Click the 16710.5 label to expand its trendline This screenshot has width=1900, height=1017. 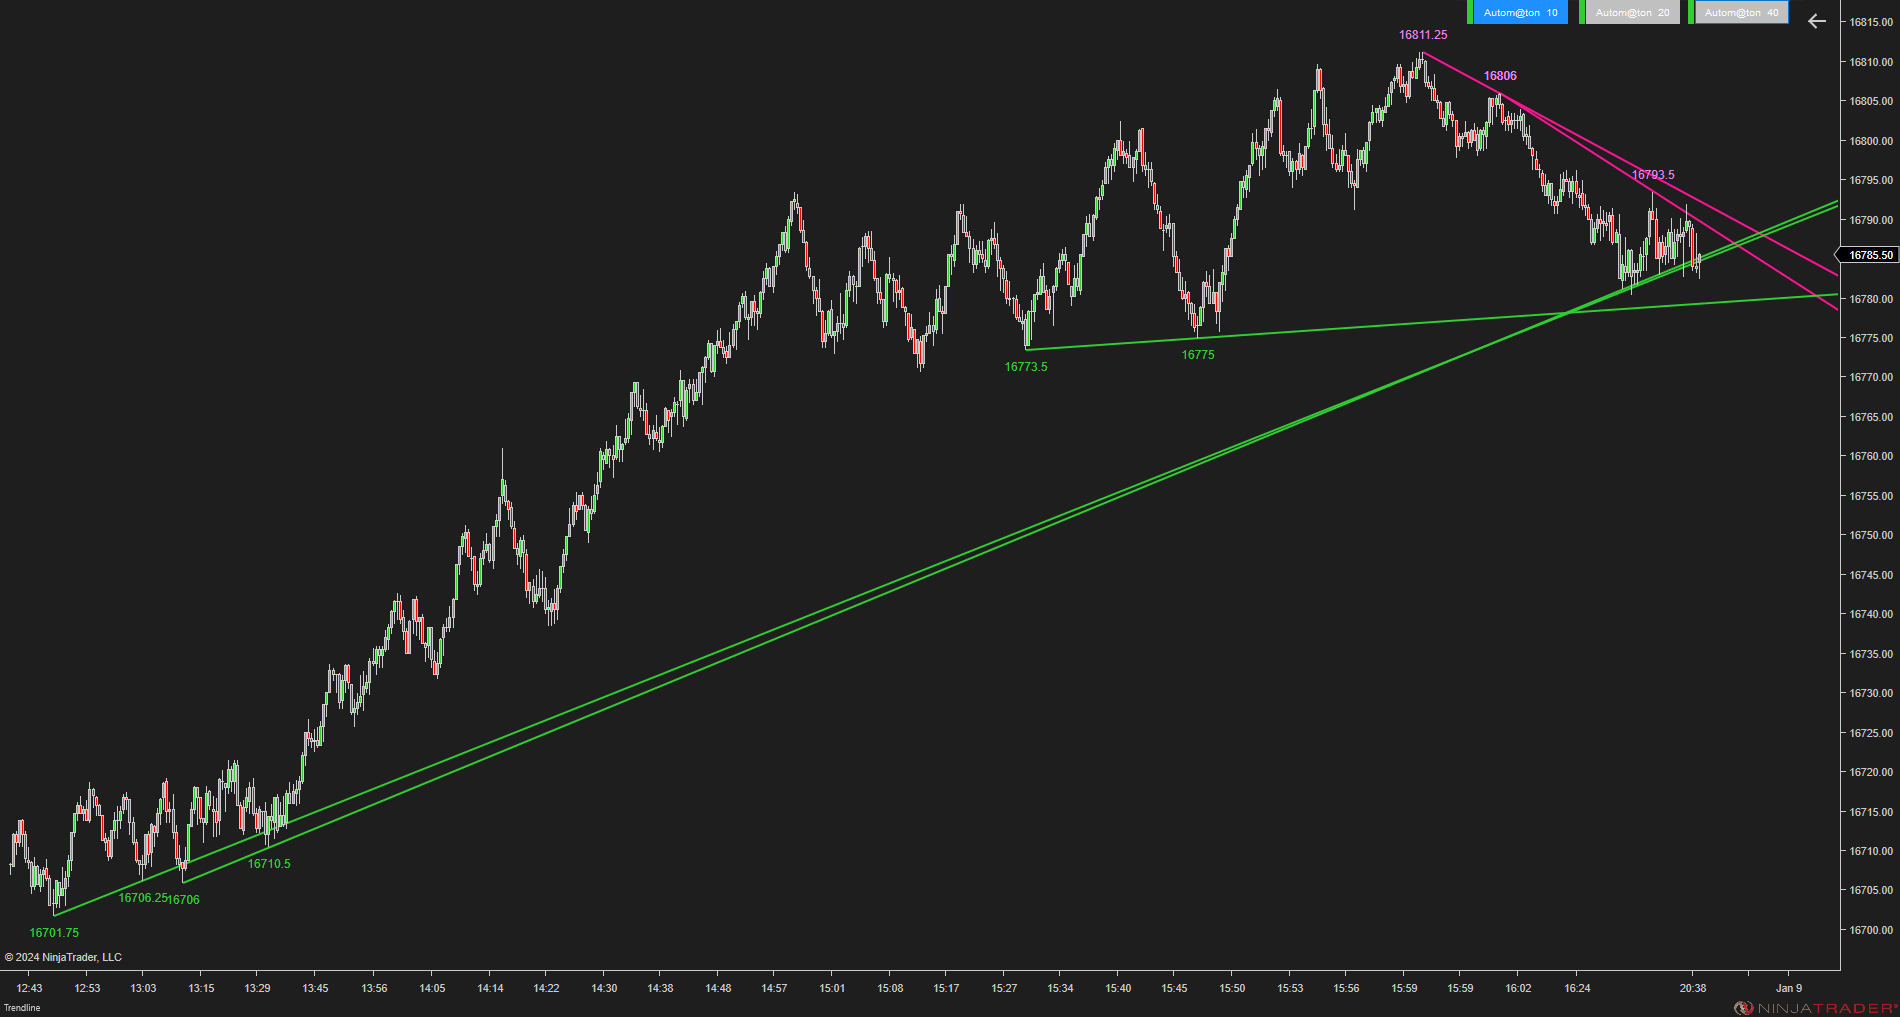pos(268,863)
